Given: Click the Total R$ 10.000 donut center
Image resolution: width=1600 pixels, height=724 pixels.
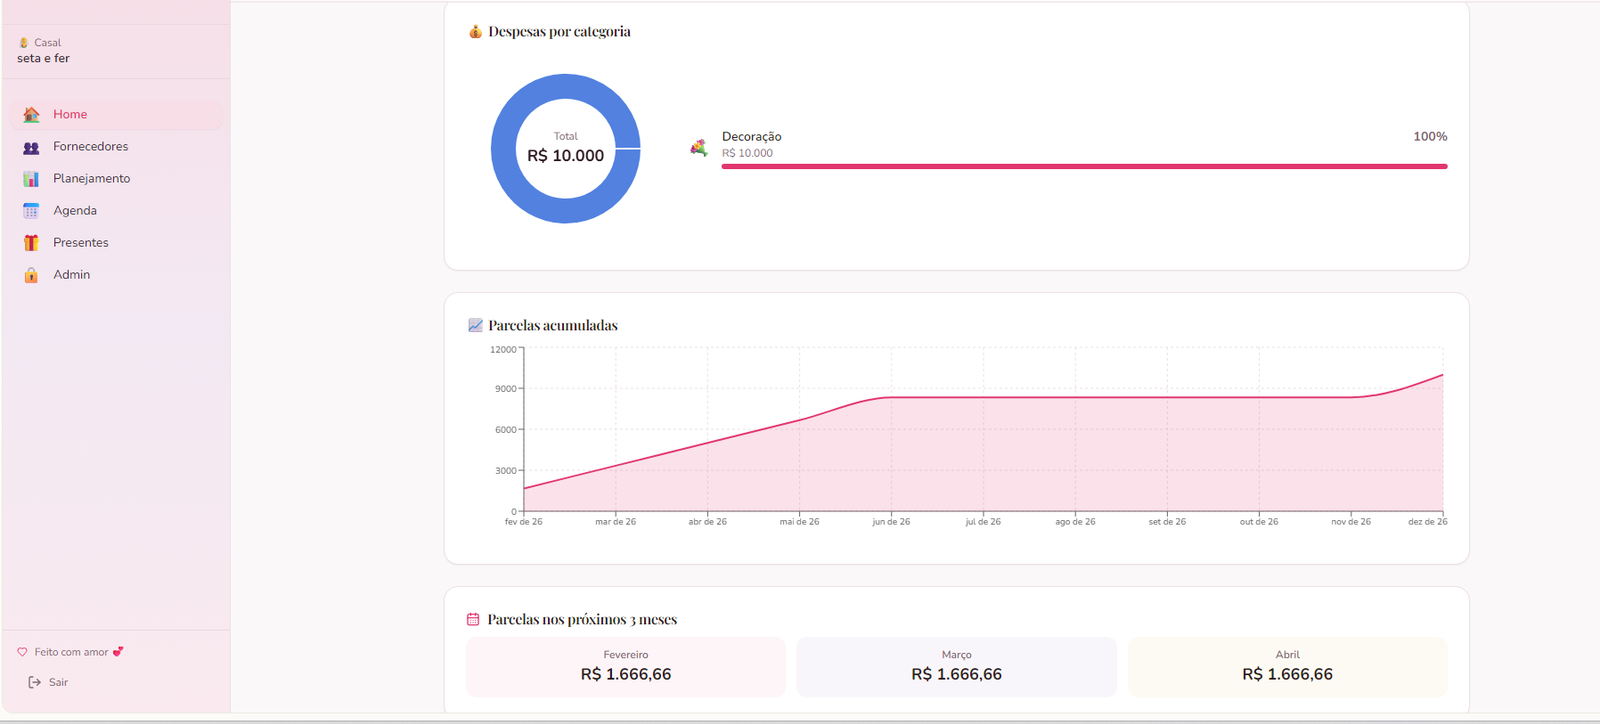Looking at the screenshot, I should coord(566,148).
